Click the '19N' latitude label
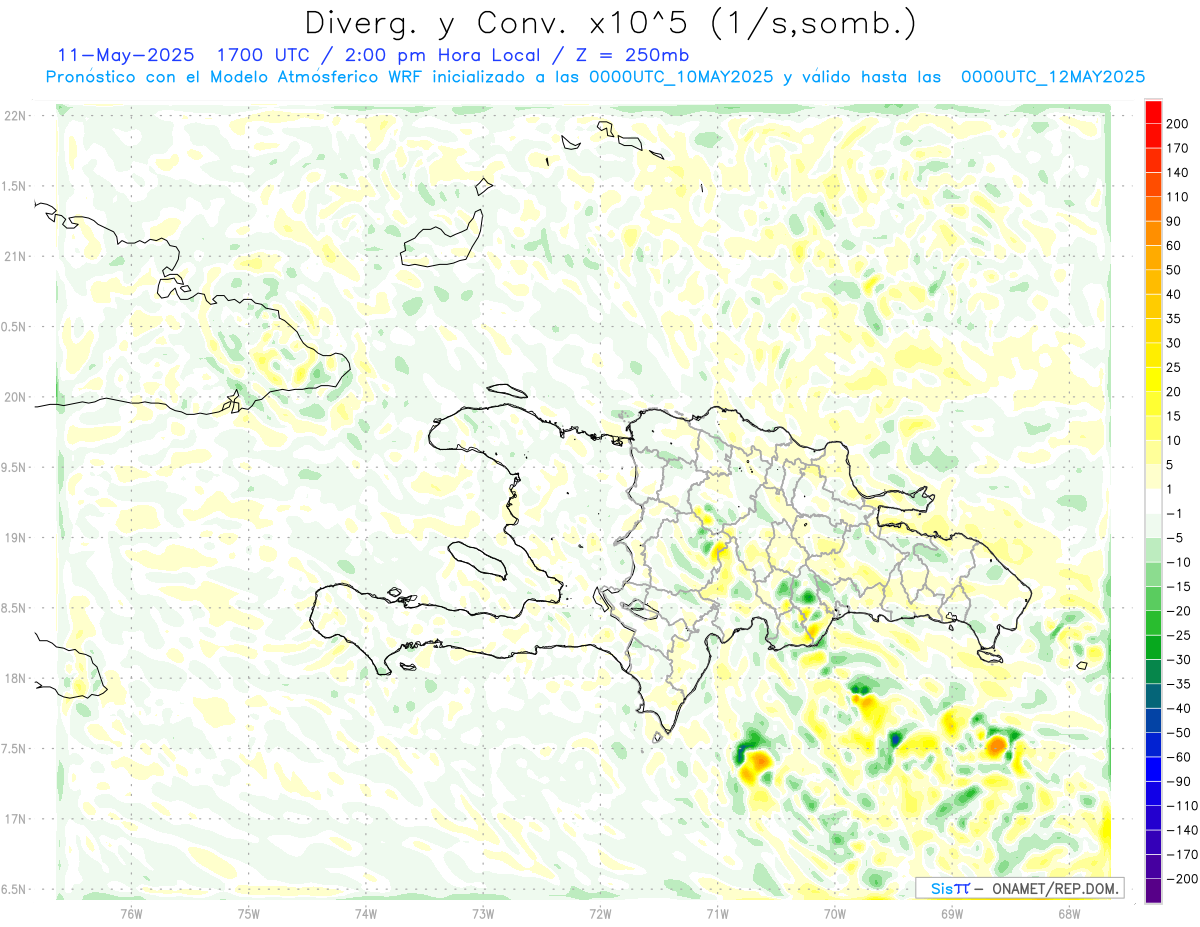1200x927 pixels. [x=15, y=537]
